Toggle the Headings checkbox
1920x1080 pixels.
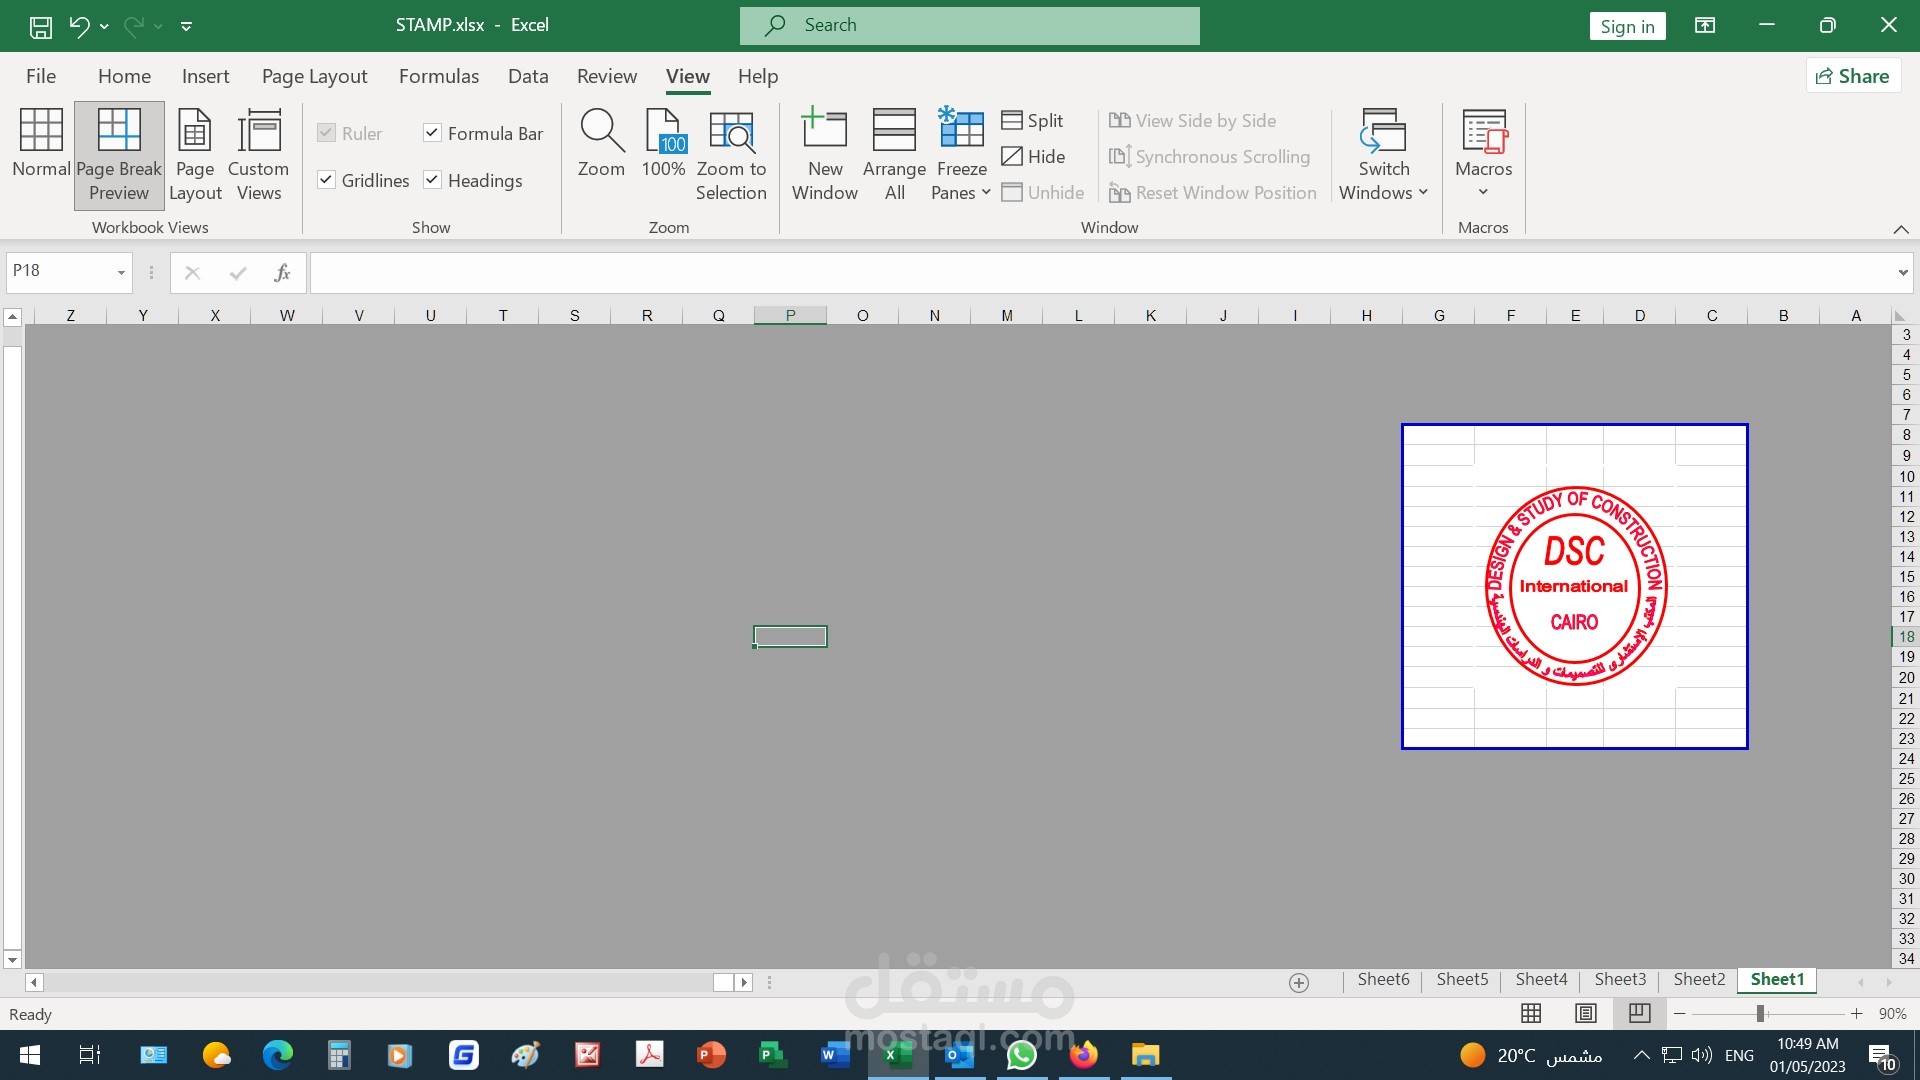432,180
